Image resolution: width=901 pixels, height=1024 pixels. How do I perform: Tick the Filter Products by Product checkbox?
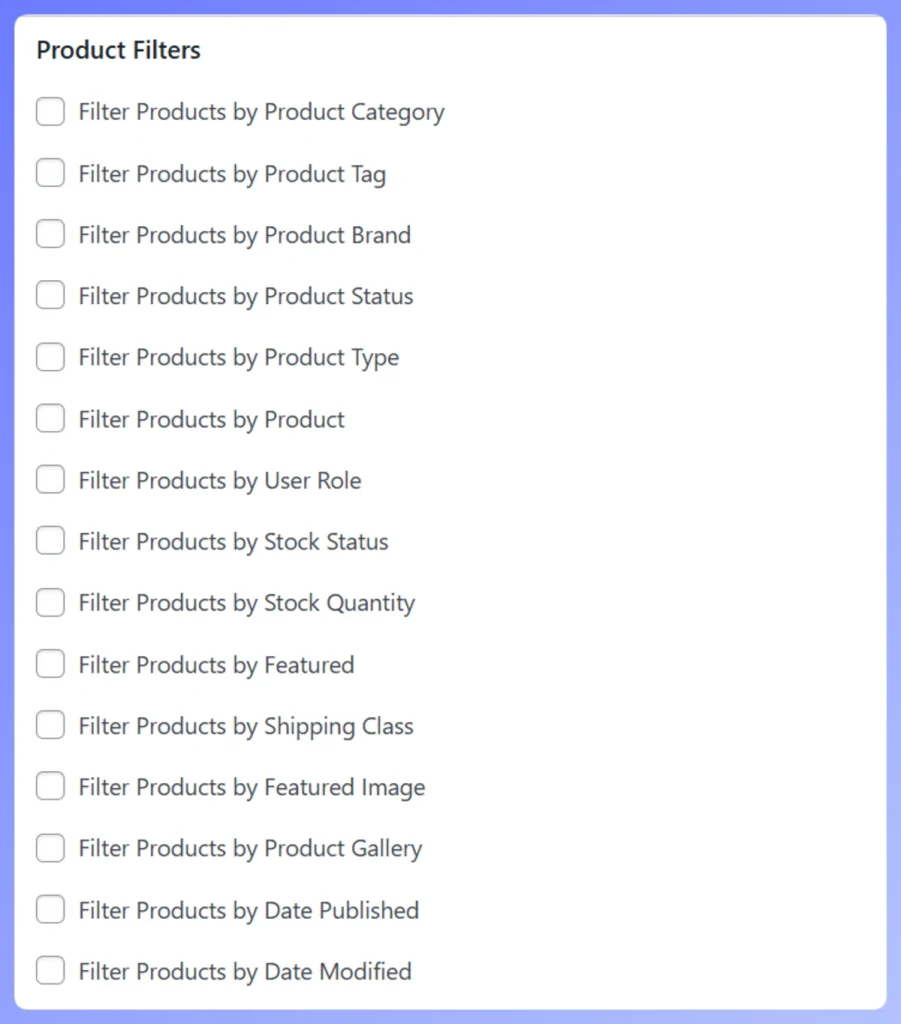pos(50,418)
